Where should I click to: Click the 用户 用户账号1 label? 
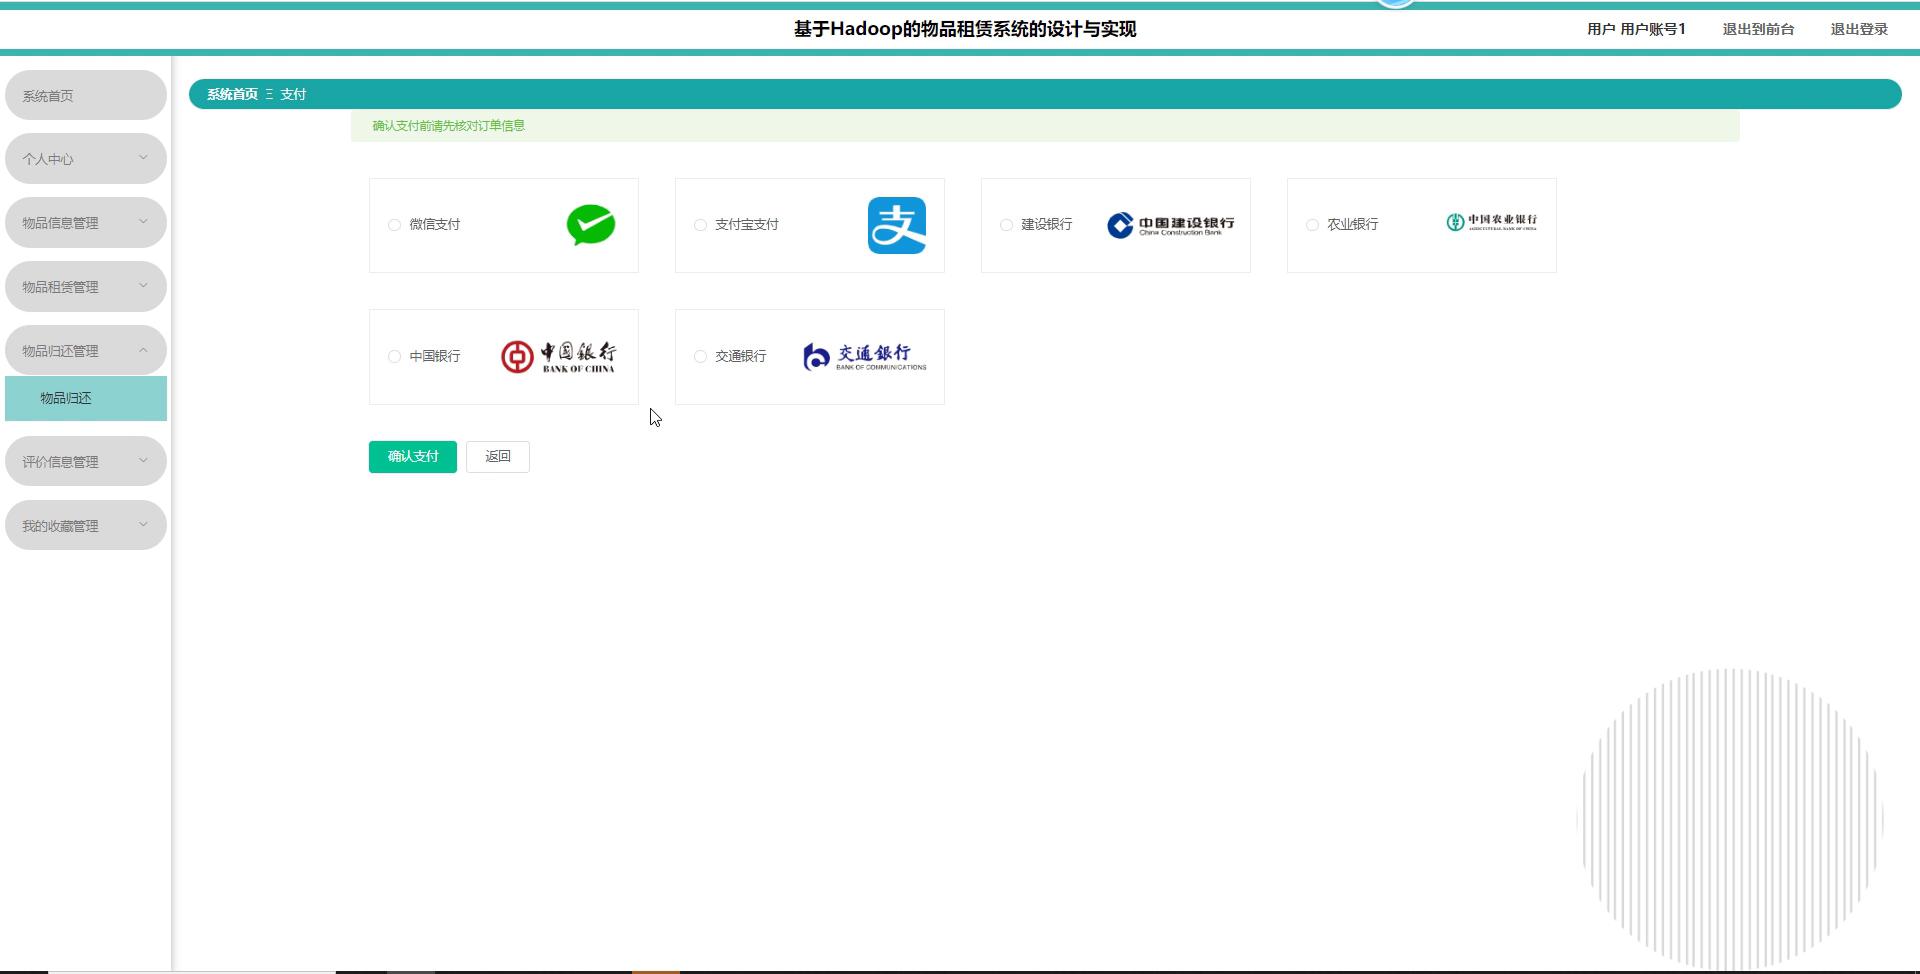[x=1636, y=29]
